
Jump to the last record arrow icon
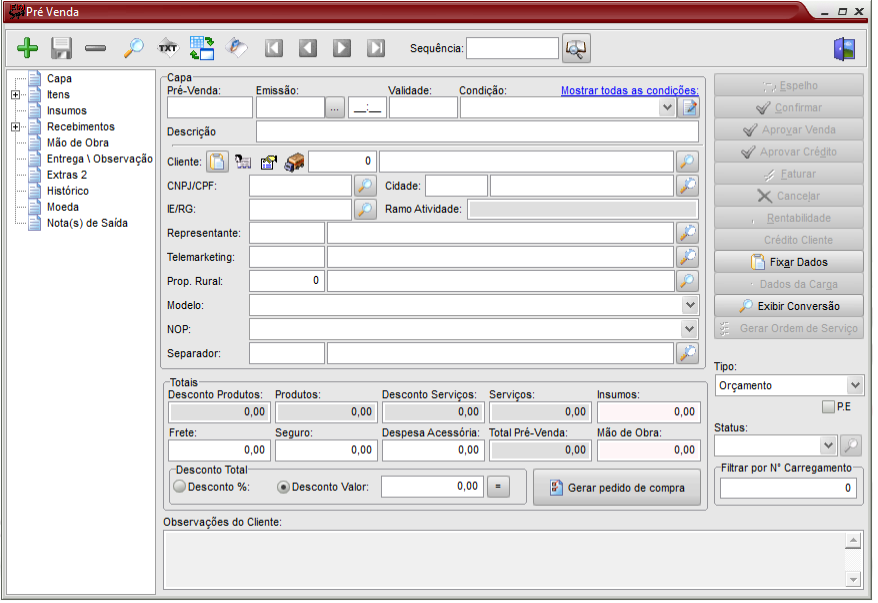(x=376, y=48)
